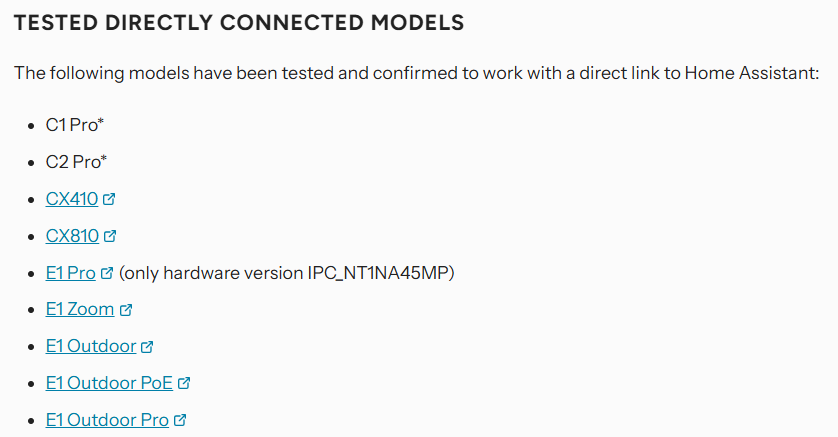Open the CX810 camera link
The width and height of the screenshot is (838, 437).
(73, 236)
